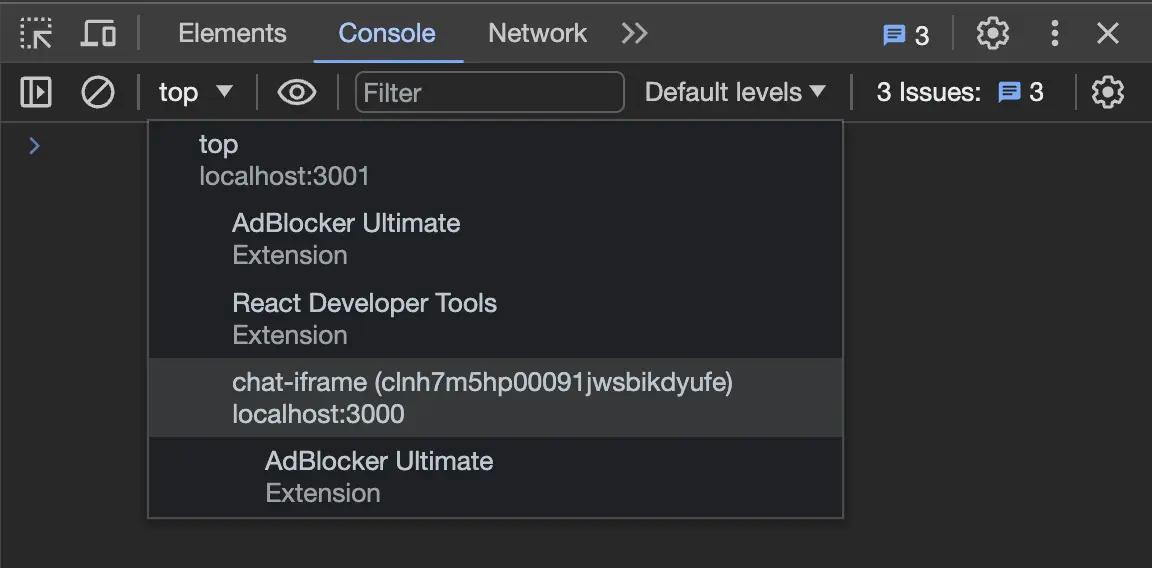The width and height of the screenshot is (1152, 568).
Task: Select chat-iframe localhost:3000 context
Action: point(482,398)
